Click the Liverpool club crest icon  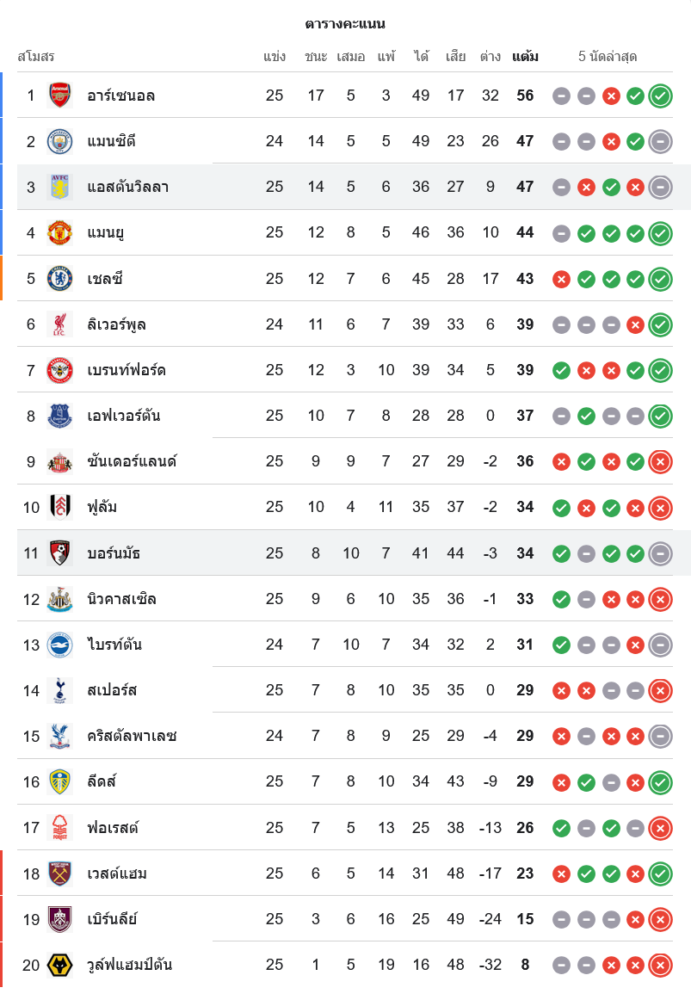tap(60, 324)
